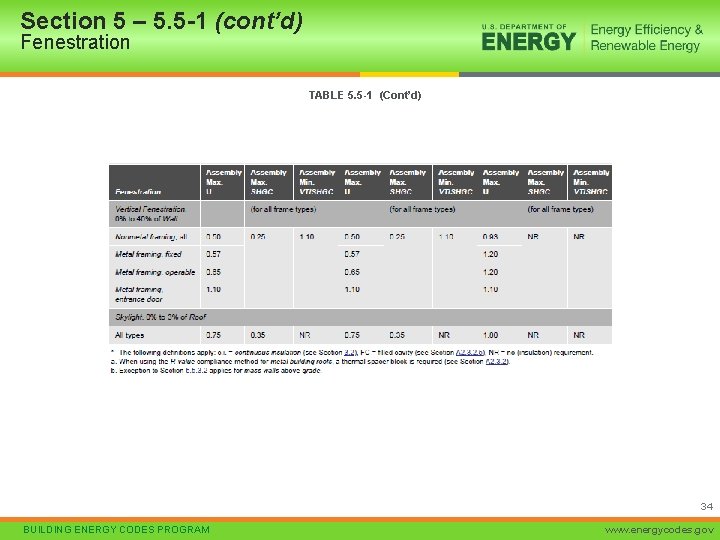Viewport: 720px width, 540px height.
Task: Open the A2.3.2 link in footnote a
Action: (496, 361)
